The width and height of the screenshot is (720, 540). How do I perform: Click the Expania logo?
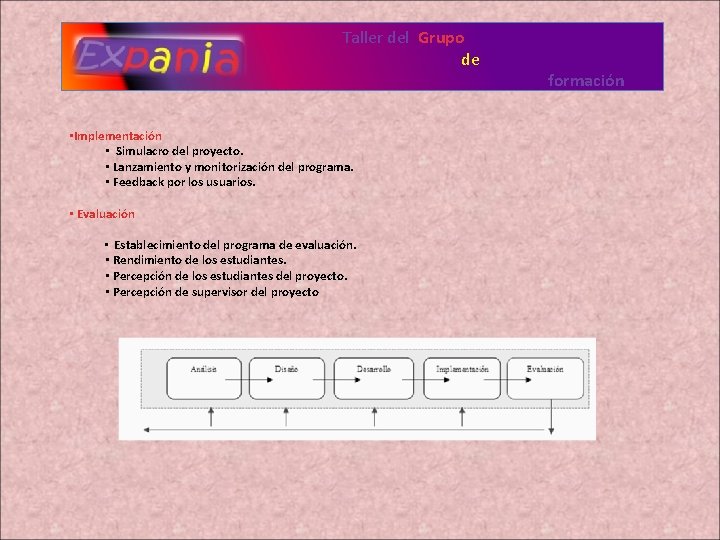point(158,57)
